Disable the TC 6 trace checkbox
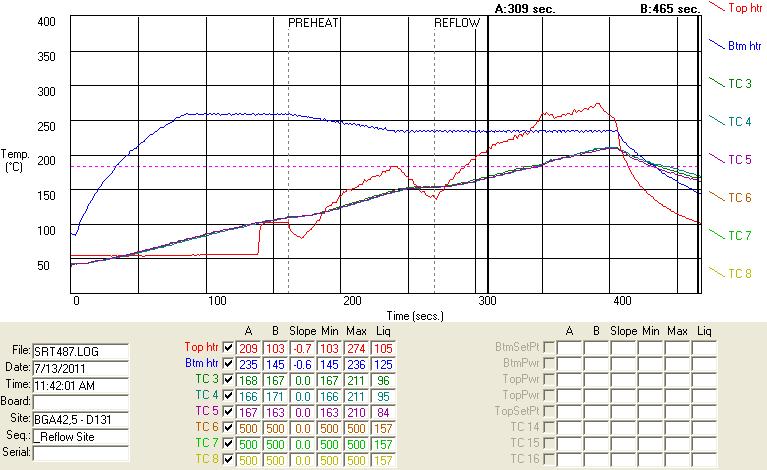The width and height of the screenshot is (767, 470). click(x=228, y=427)
